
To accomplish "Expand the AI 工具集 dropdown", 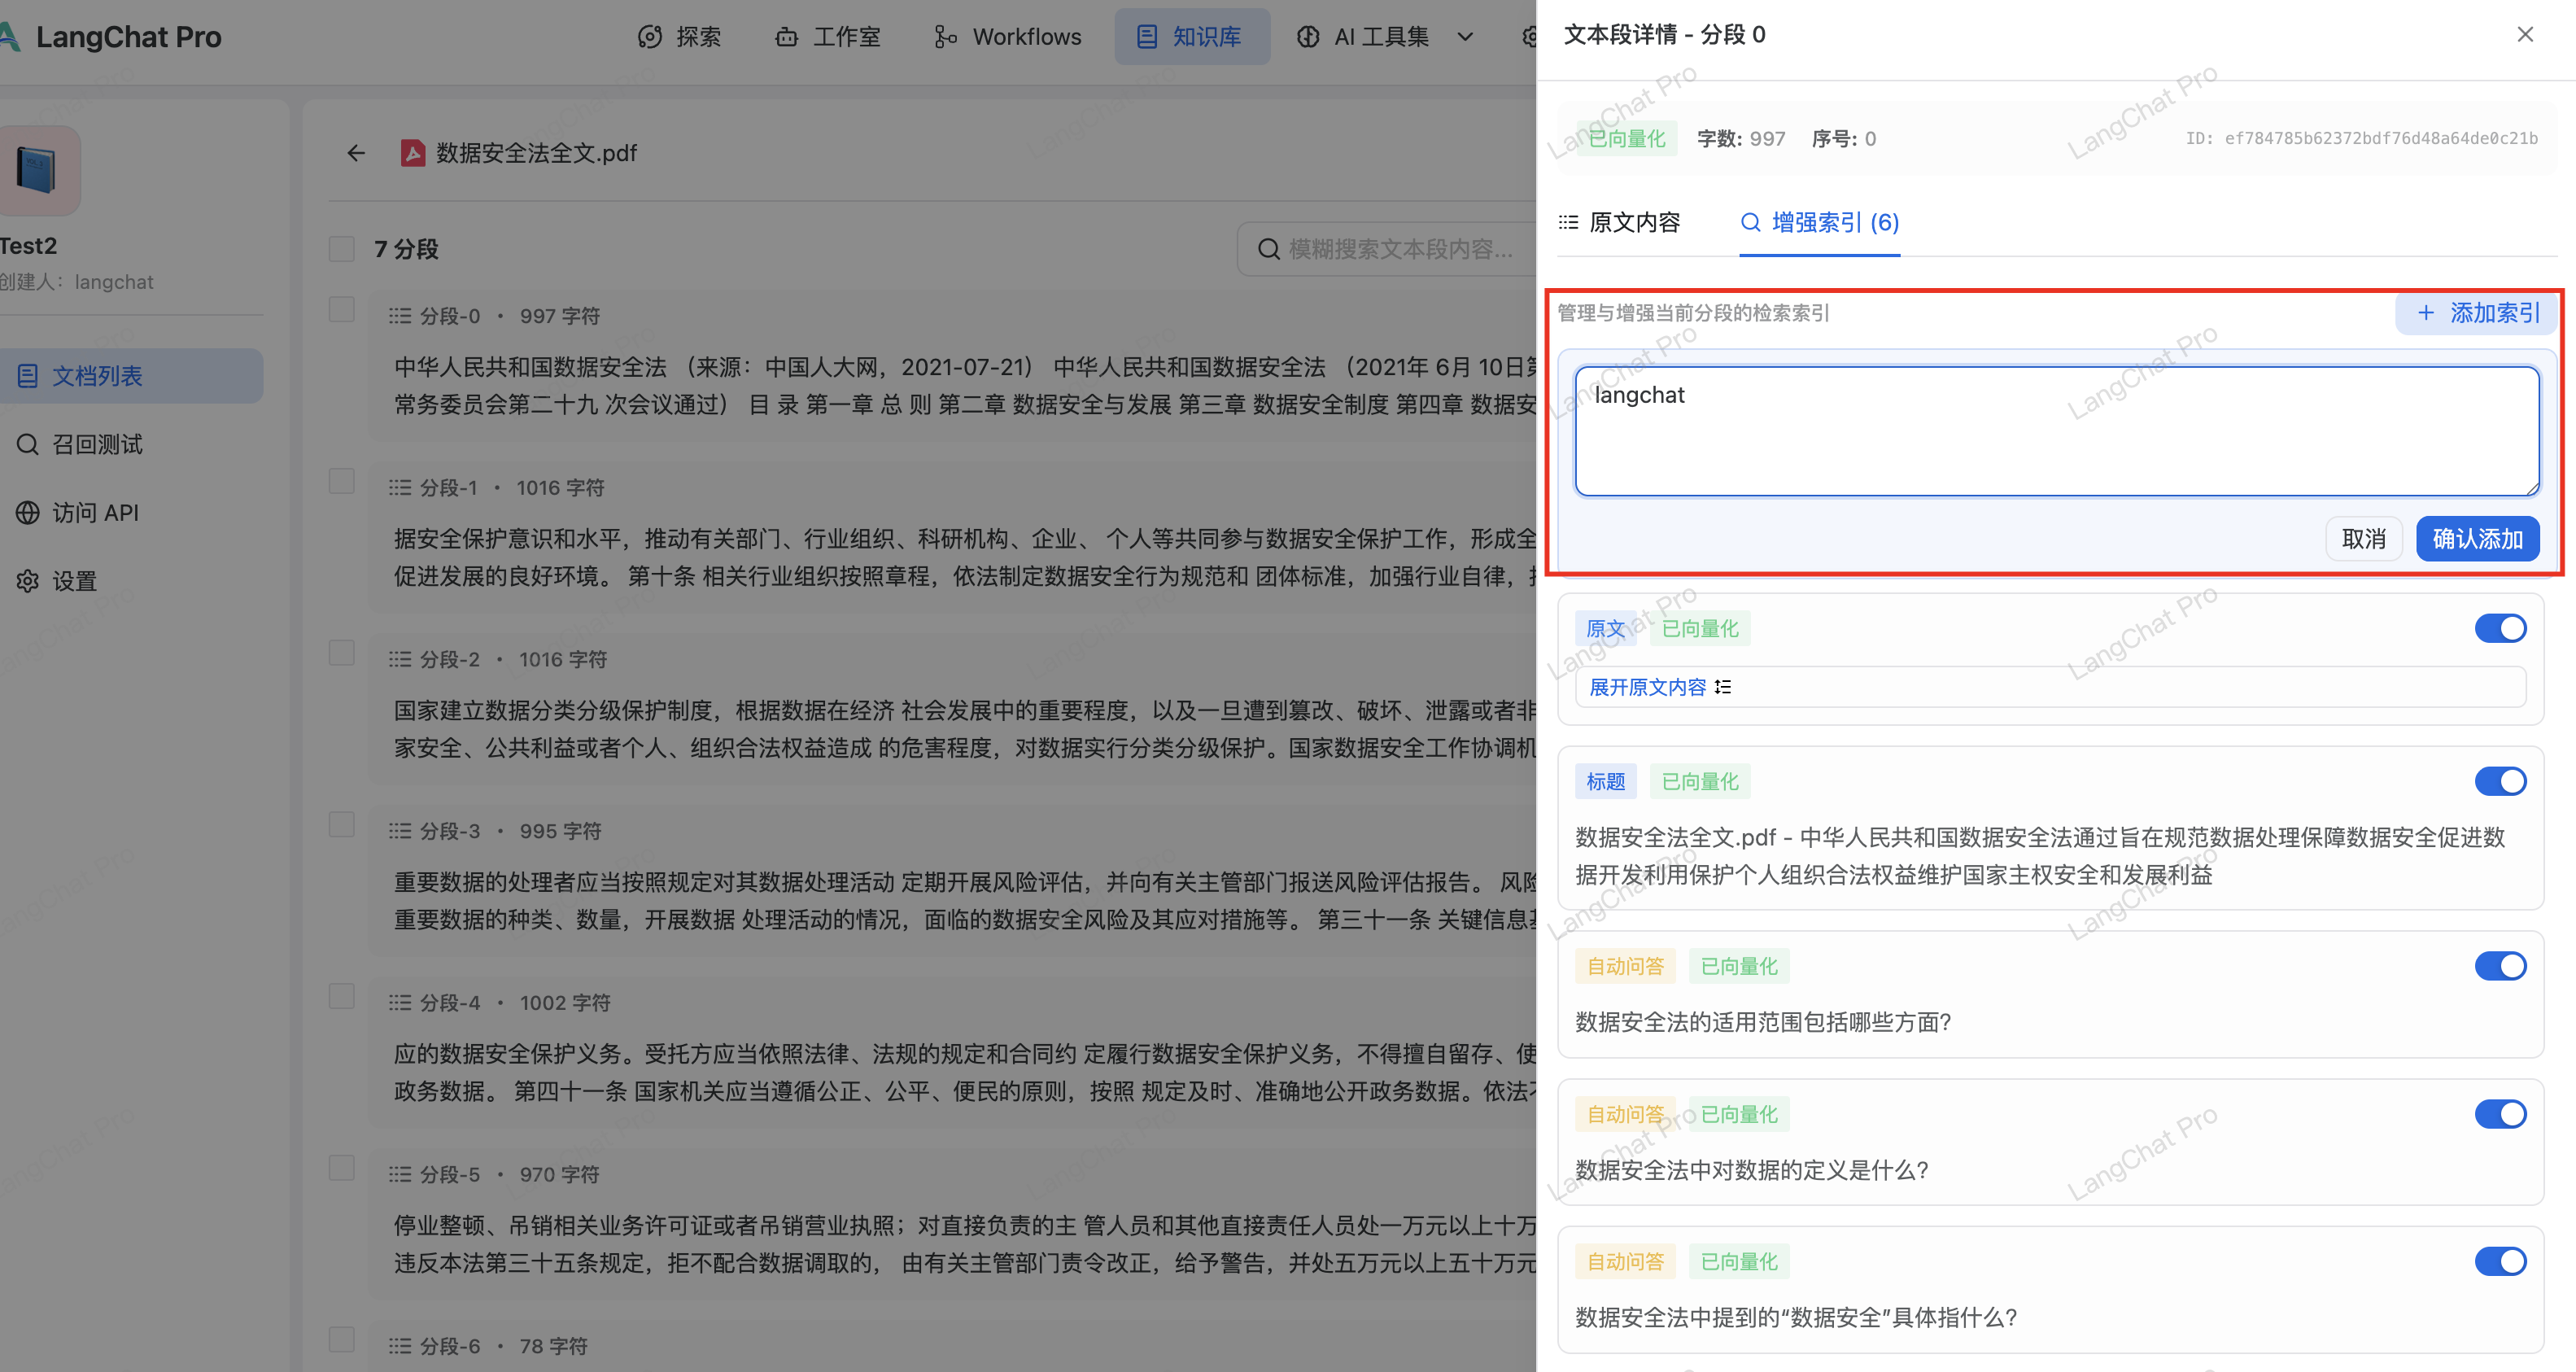I will [x=1385, y=37].
